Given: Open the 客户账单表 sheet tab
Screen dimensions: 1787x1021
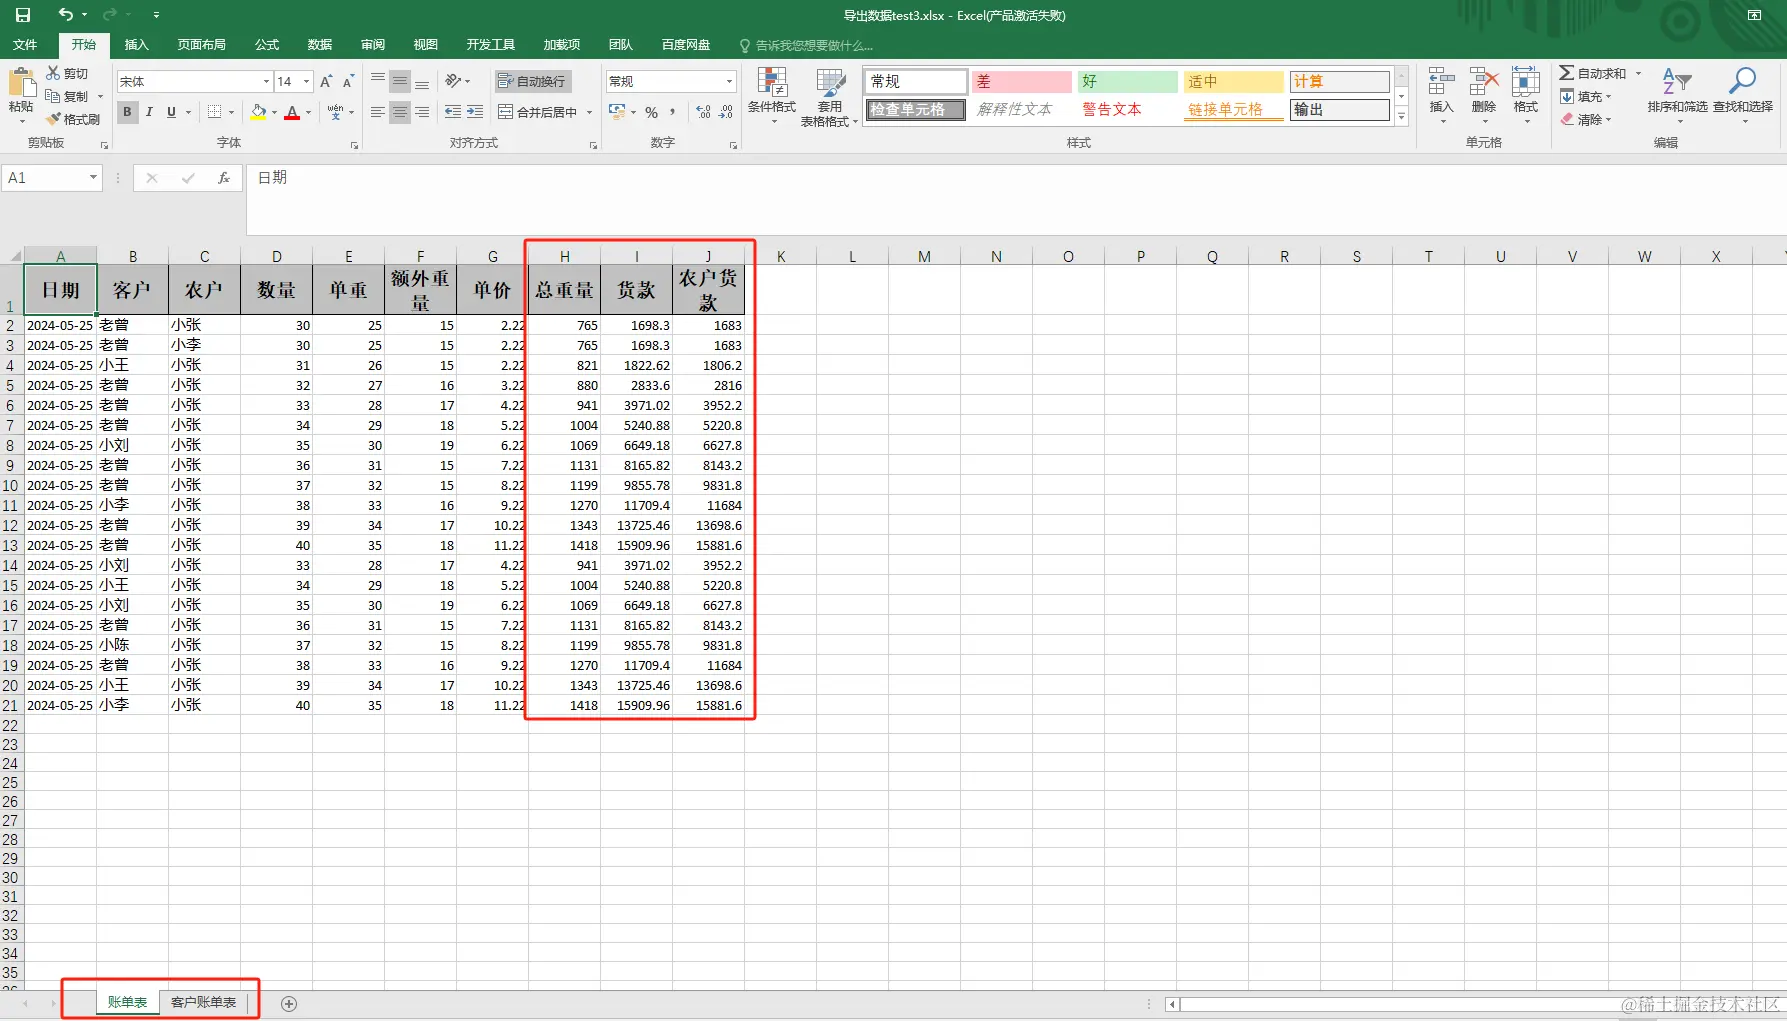Looking at the screenshot, I should pyautogui.click(x=203, y=1003).
